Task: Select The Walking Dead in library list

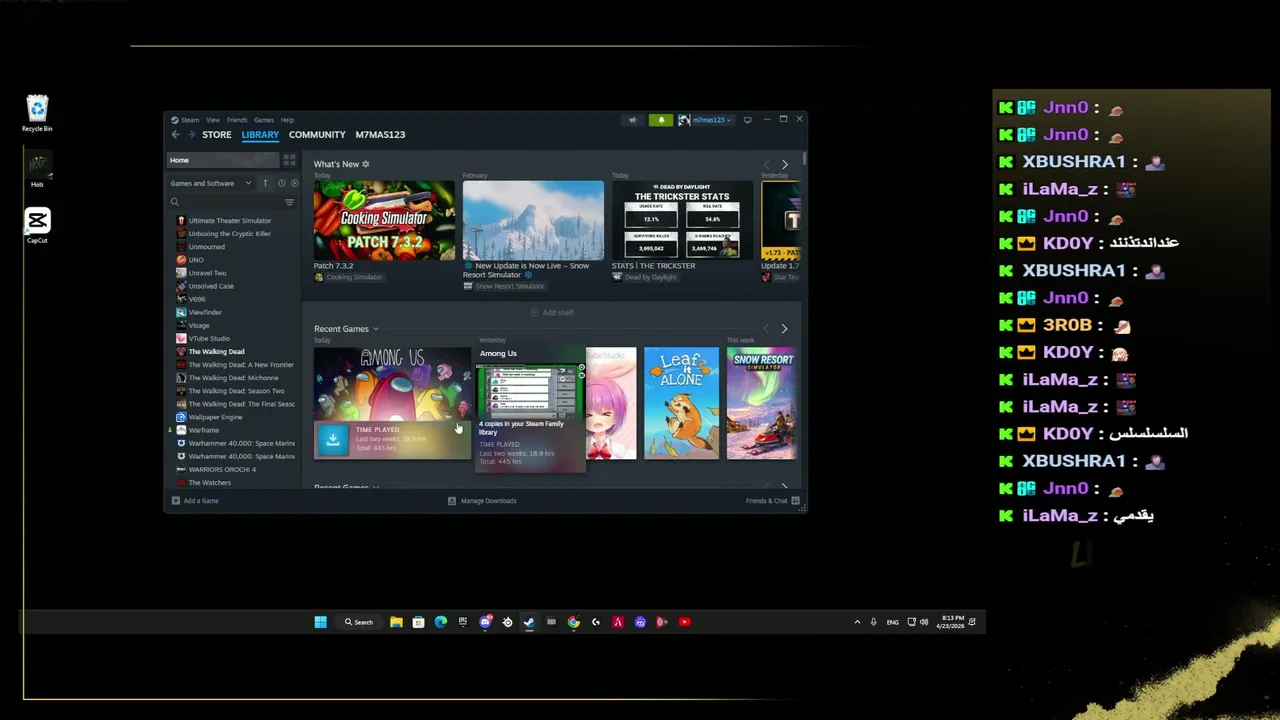Action: point(216,352)
